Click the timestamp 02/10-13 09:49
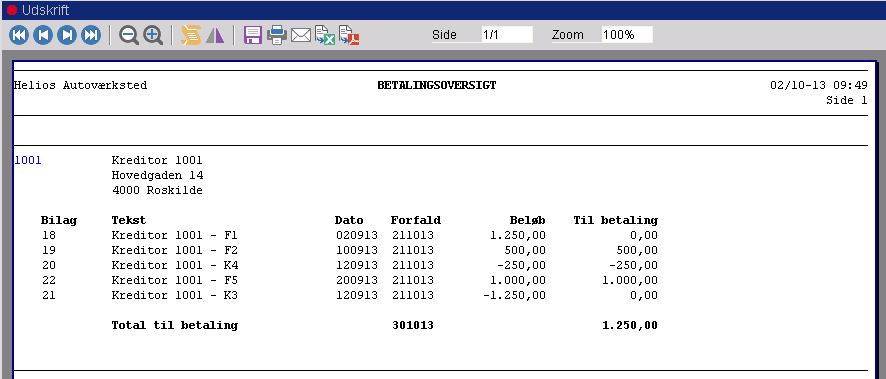Screen dimensions: 886x379 [819, 85]
